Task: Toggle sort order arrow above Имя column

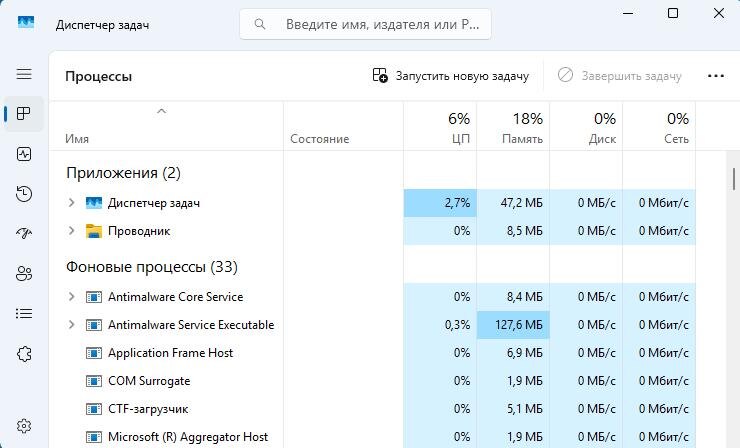Action: tap(161, 111)
